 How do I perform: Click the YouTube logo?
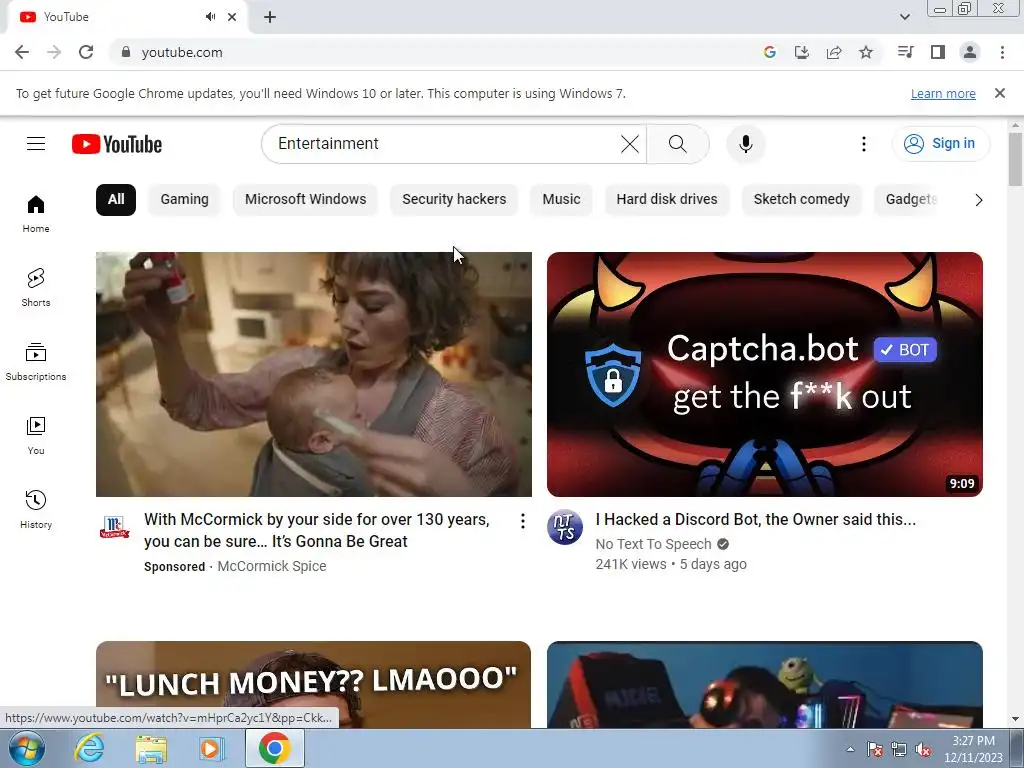coord(117,144)
